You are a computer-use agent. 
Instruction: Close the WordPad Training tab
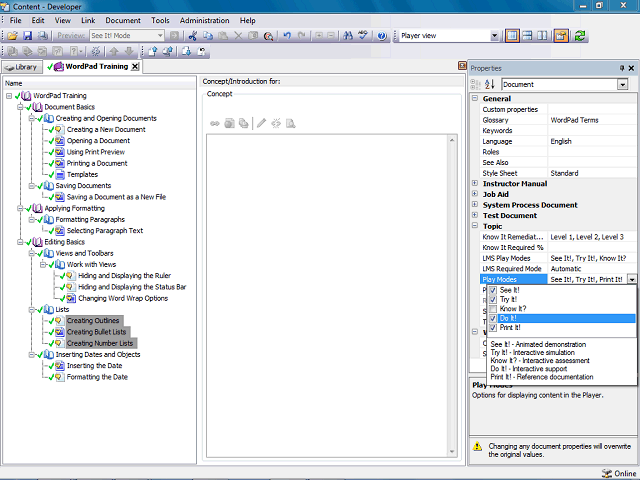(x=135, y=67)
